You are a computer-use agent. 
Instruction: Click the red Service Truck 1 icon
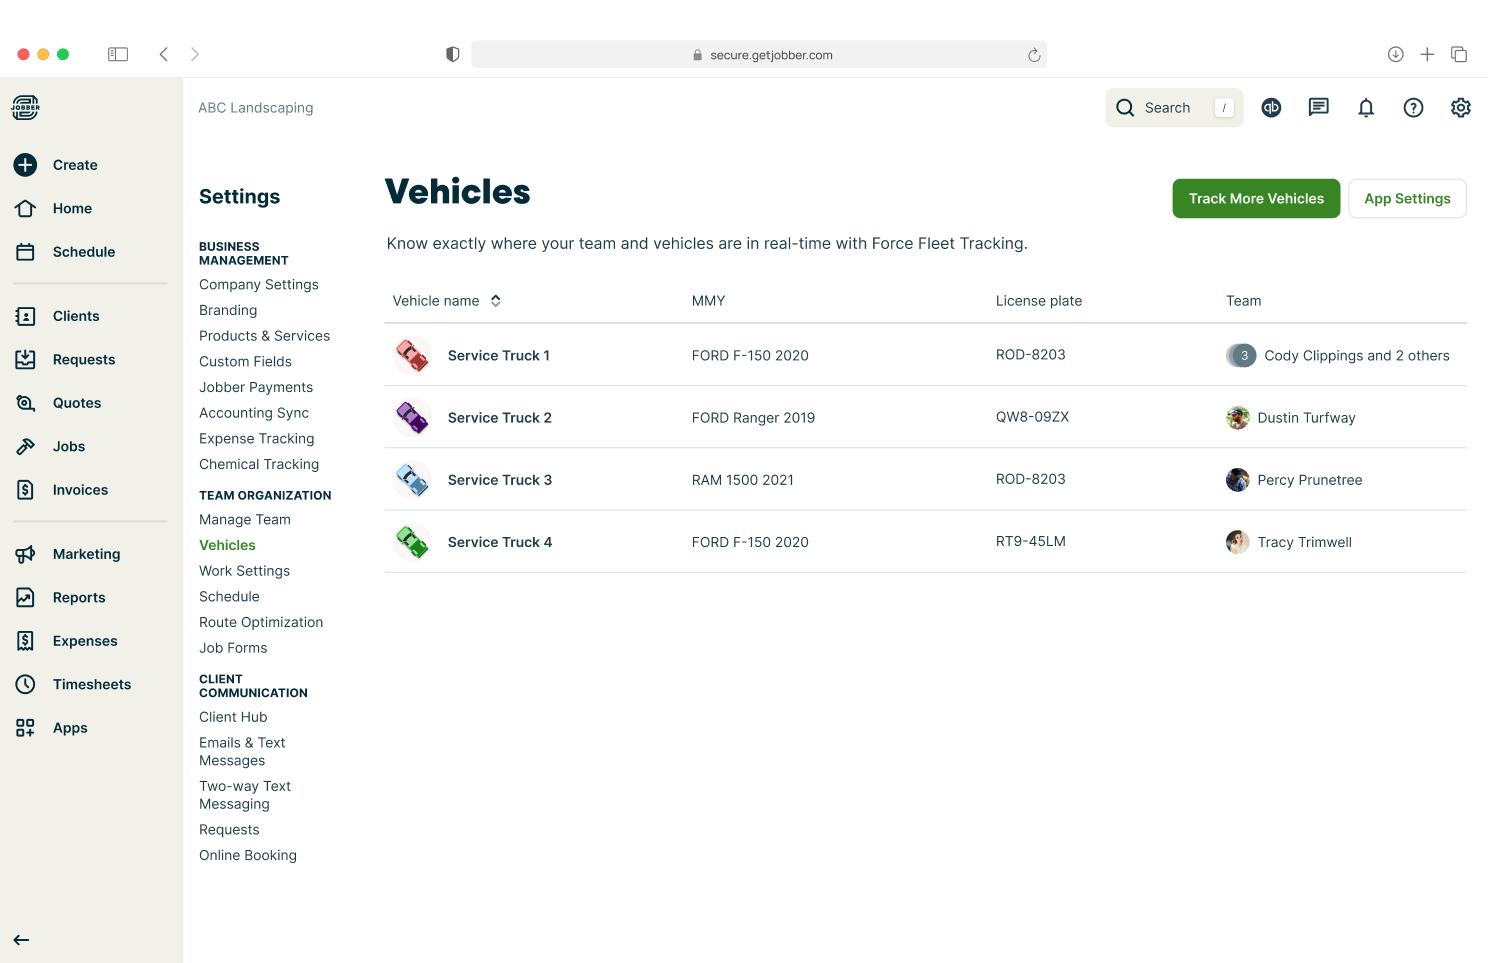click(x=412, y=355)
